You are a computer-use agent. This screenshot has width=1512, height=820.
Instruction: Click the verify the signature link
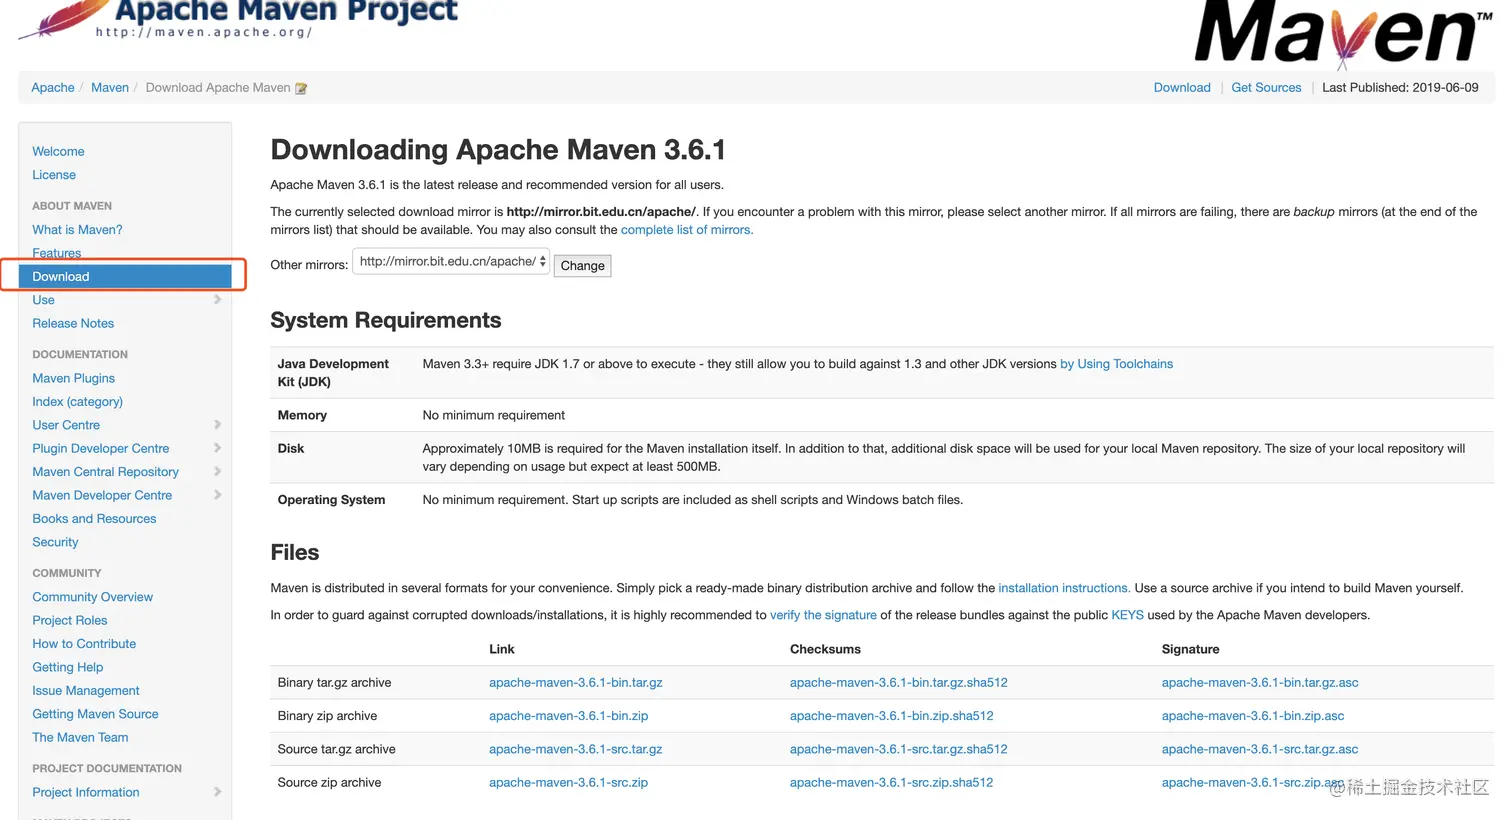(x=823, y=615)
